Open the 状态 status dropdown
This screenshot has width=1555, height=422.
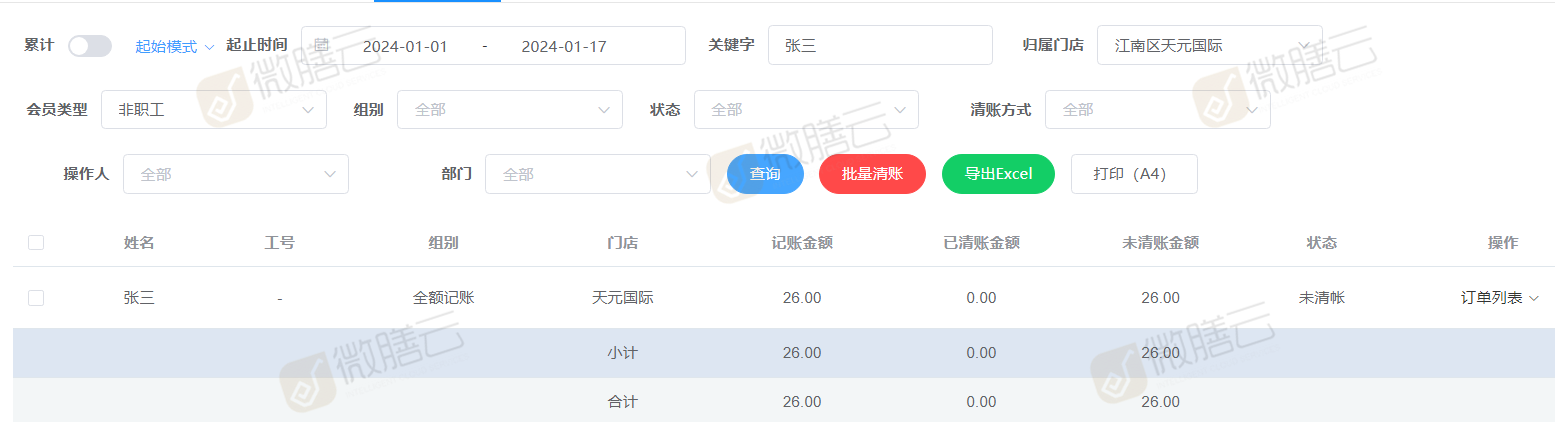pos(805,110)
